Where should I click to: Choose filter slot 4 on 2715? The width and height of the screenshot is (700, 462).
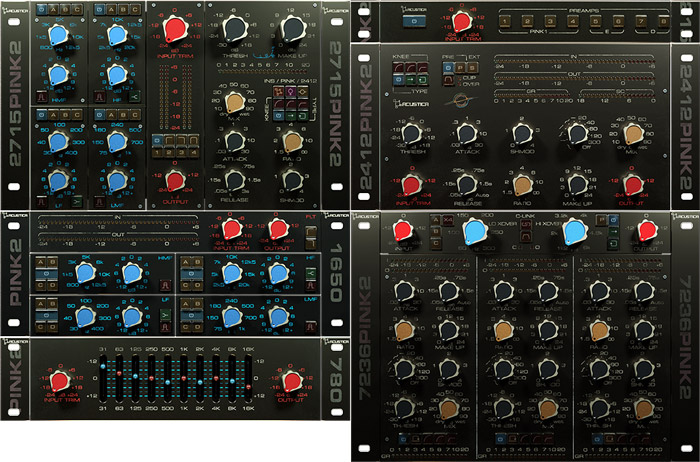(193, 153)
